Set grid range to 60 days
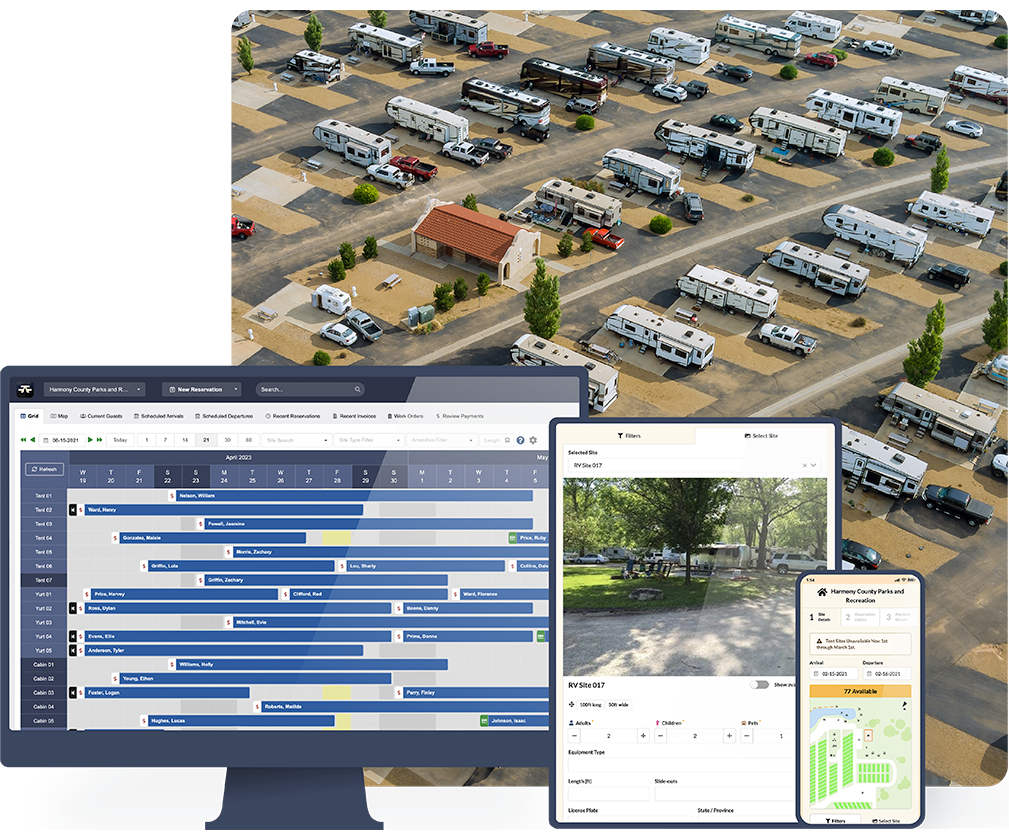This screenshot has height=839, width=1009. click(248, 440)
